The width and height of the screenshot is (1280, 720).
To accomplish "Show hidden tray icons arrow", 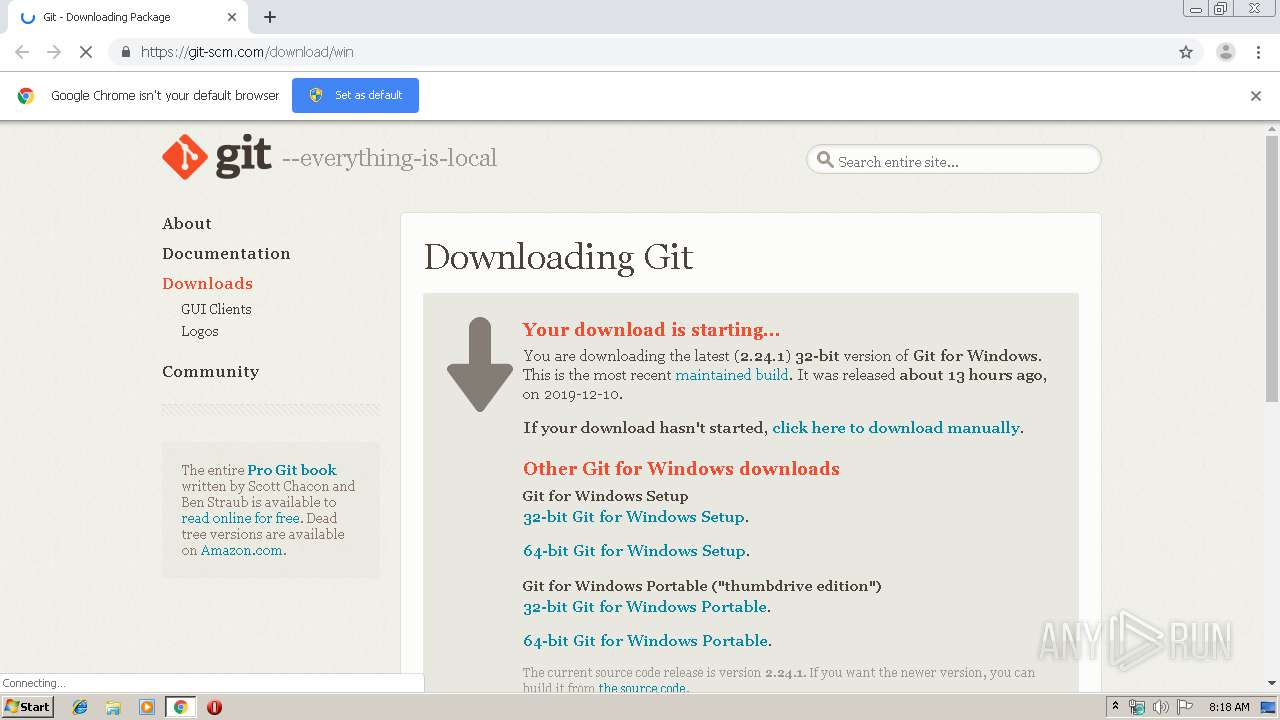I will click(1115, 707).
